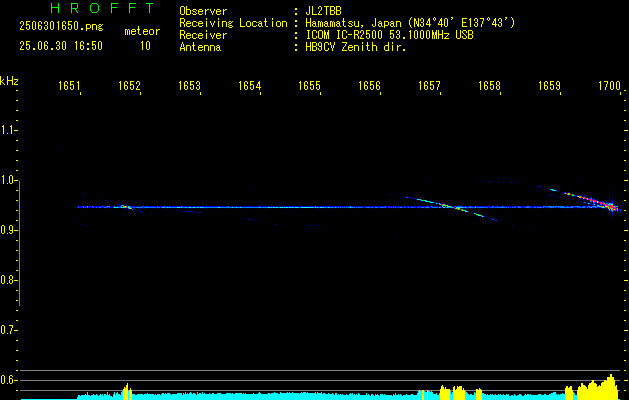Click the HB9CV Zenith dir. antenna text
This screenshot has width=629, height=400.
point(356,47)
